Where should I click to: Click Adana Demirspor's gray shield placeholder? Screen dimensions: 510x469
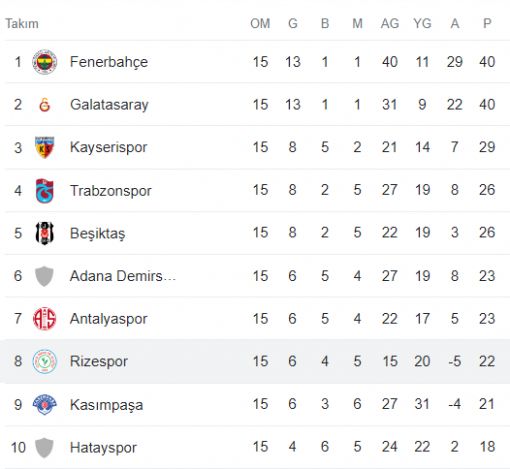(x=44, y=276)
